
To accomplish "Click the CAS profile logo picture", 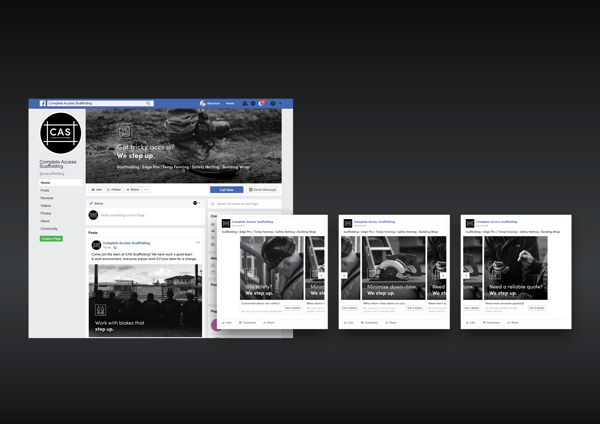I will 60,134.
